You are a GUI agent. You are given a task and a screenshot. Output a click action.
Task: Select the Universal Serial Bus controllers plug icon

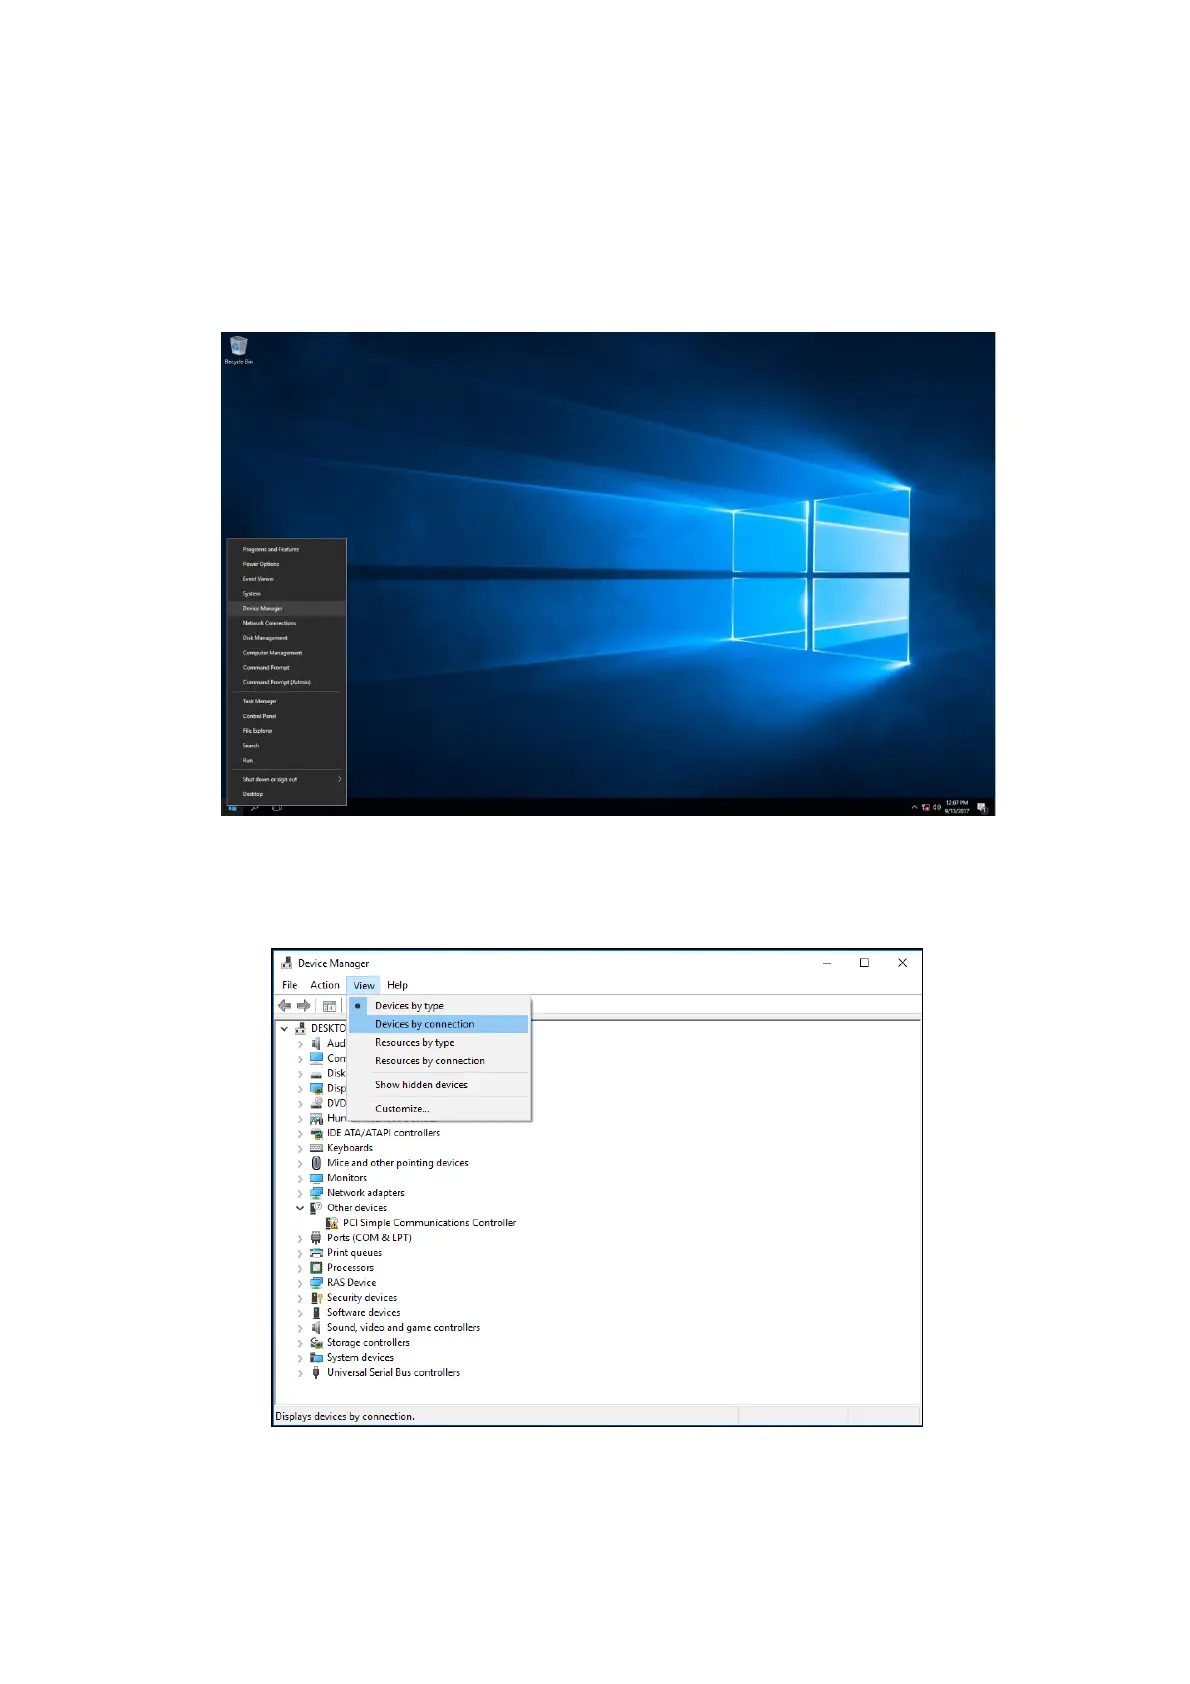pyautogui.click(x=316, y=1373)
